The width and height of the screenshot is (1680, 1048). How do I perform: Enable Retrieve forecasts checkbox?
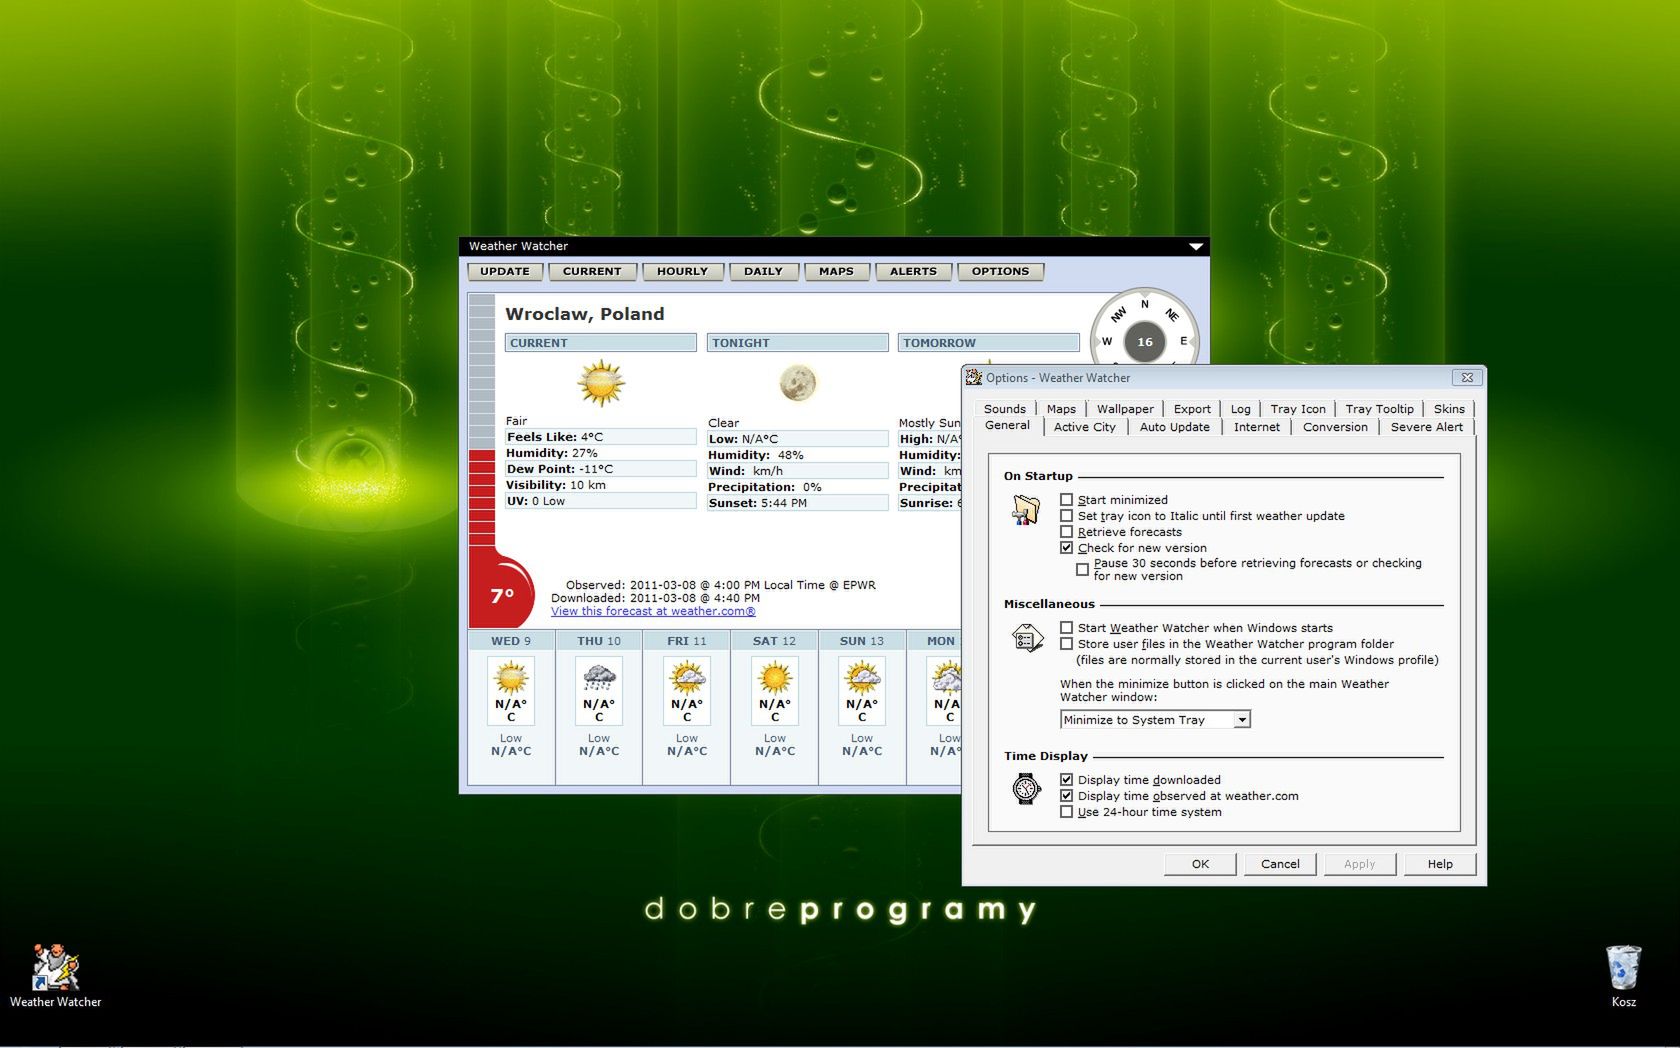pos(1066,532)
